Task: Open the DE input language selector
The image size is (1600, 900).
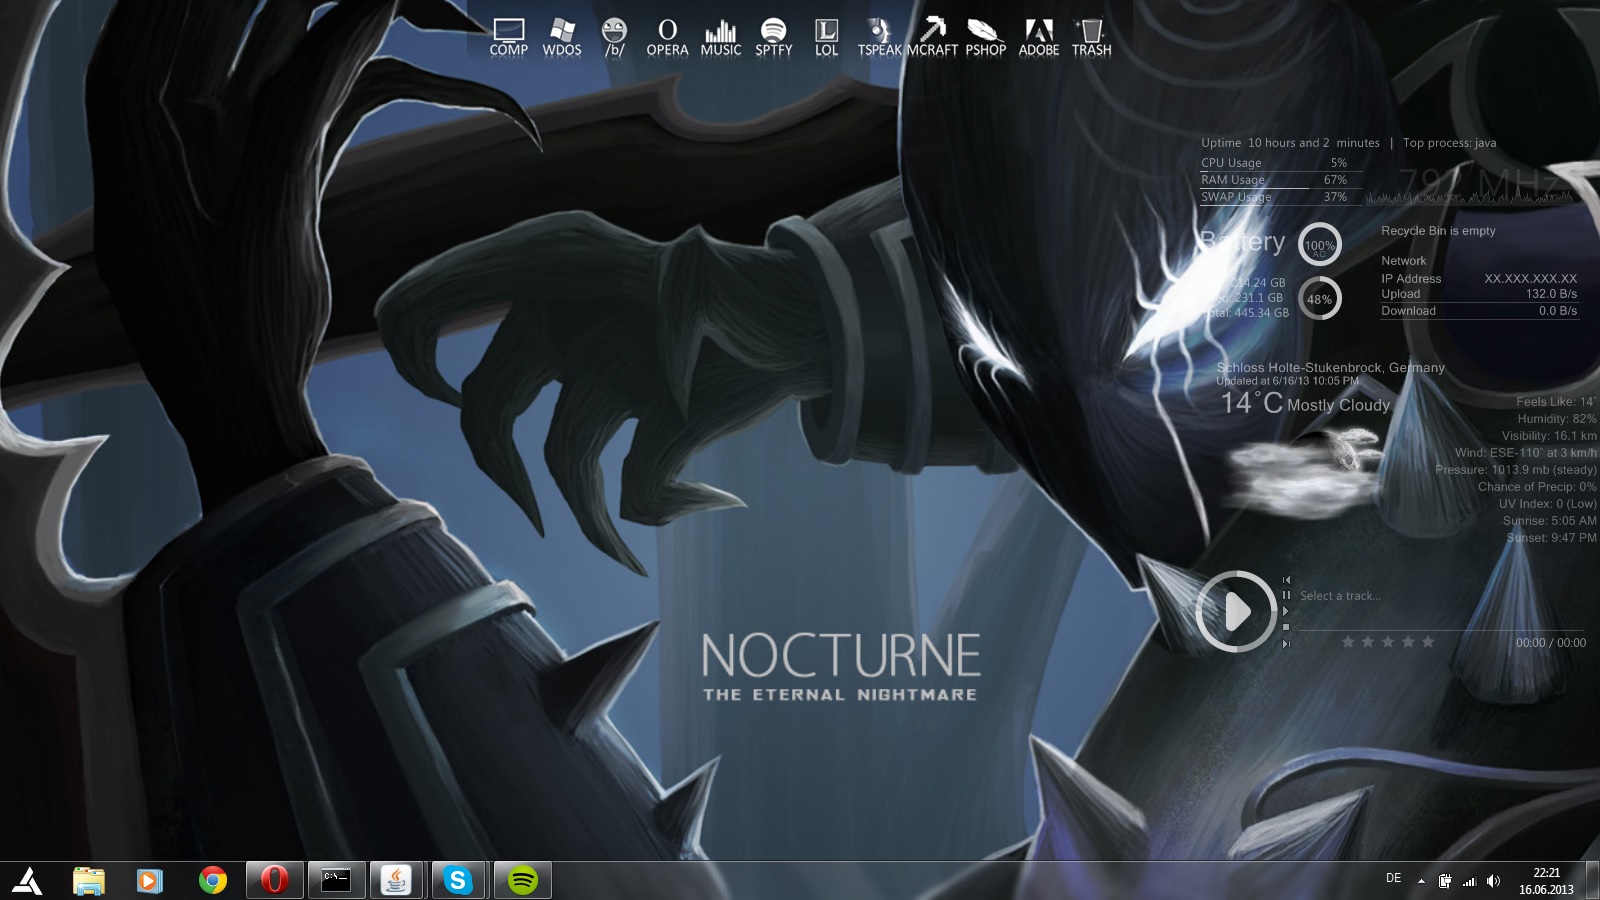Action: click(x=1393, y=879)
